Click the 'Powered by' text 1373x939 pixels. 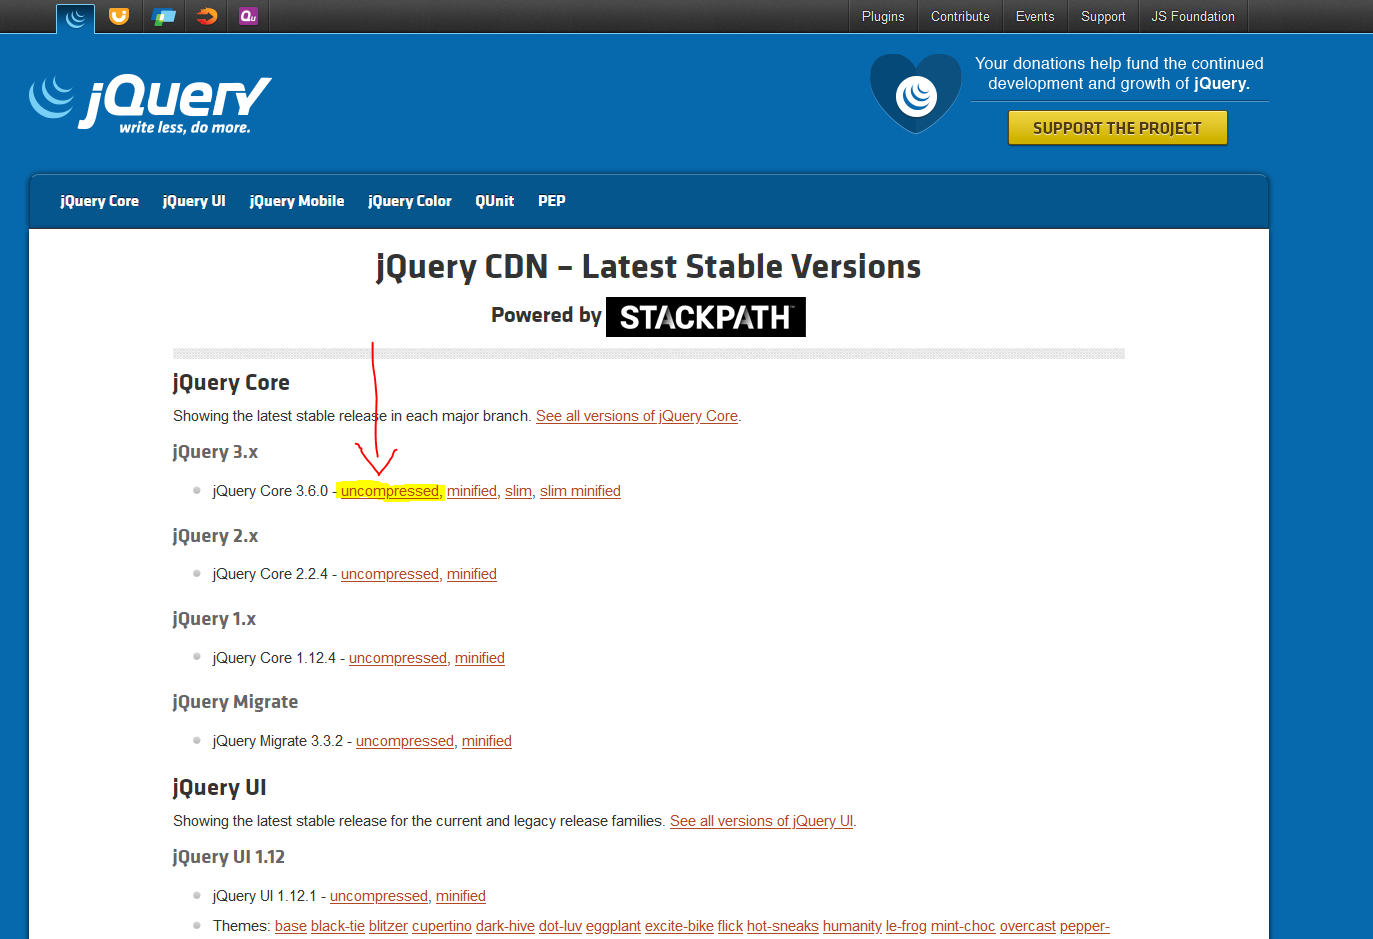[x=546, y=315]
